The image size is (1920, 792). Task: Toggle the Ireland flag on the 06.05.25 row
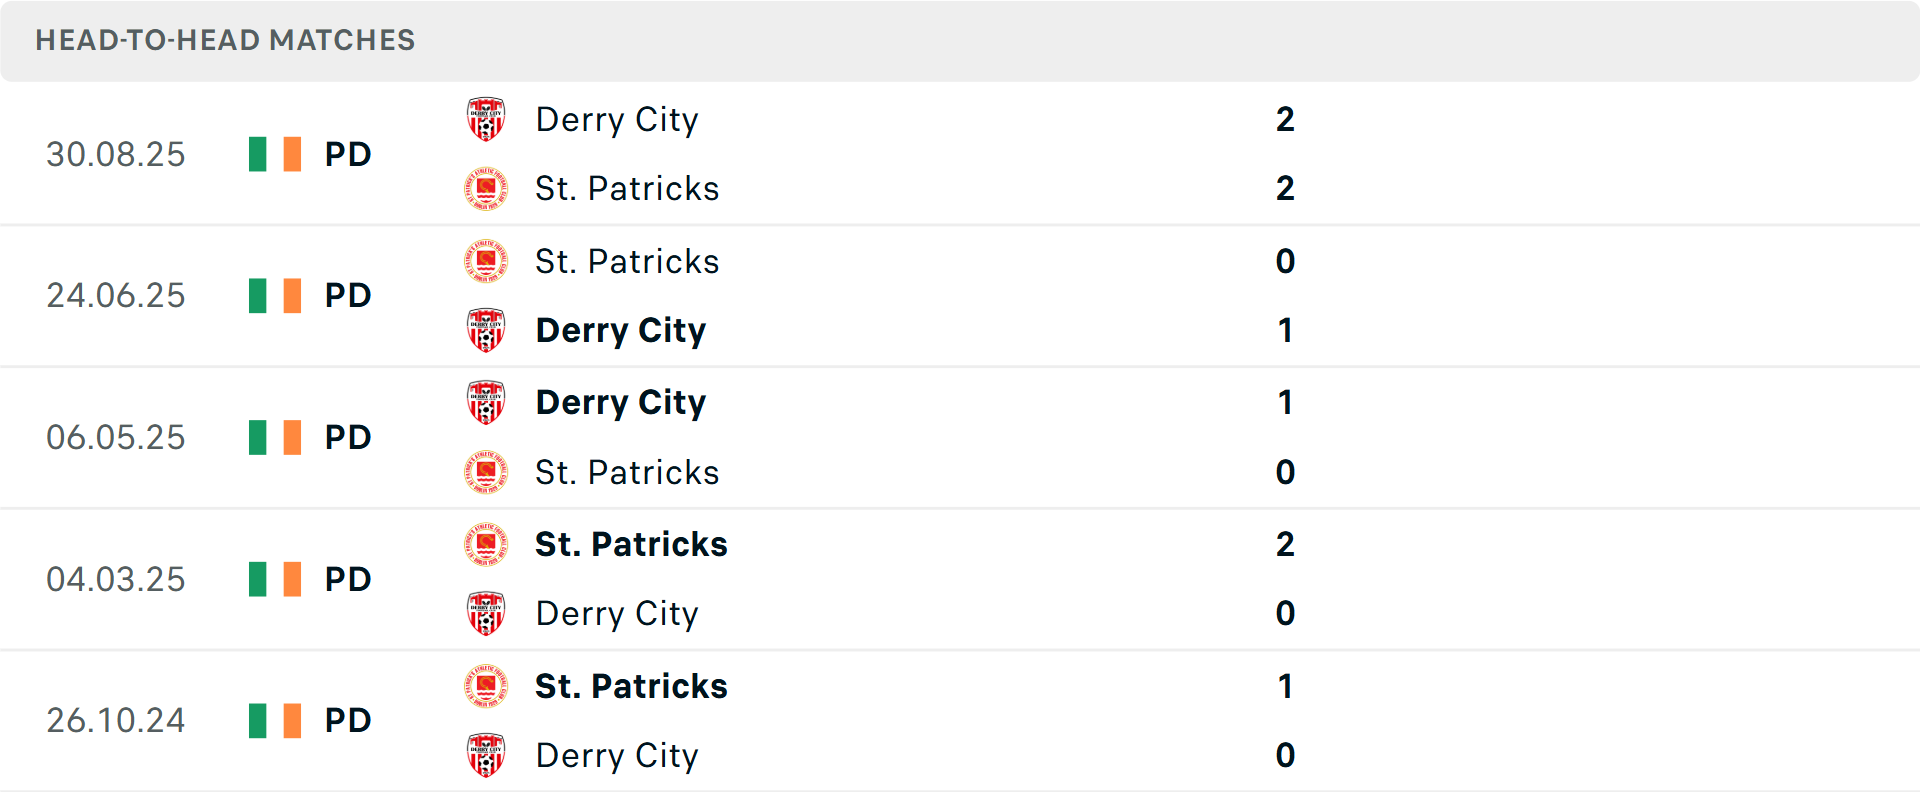[x=272, y=437]
